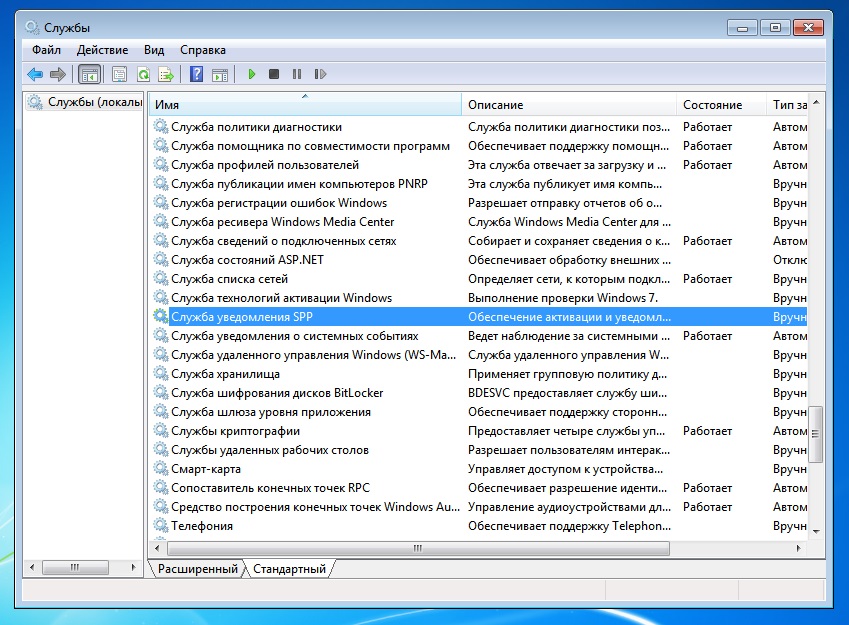
Task: Click the Export list toolbar icon
Action: [x=166, y=74]
